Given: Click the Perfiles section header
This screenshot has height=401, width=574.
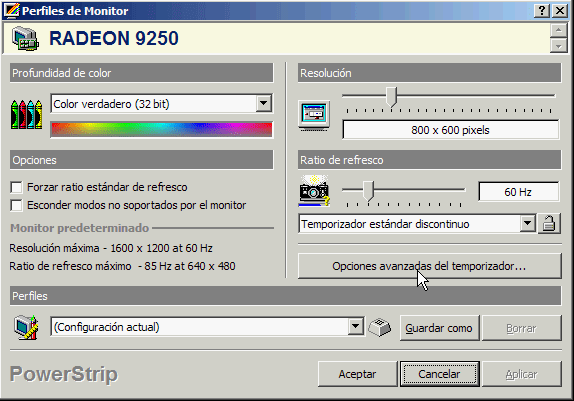Looking at the screenshot, I should (x=286, y=296).
